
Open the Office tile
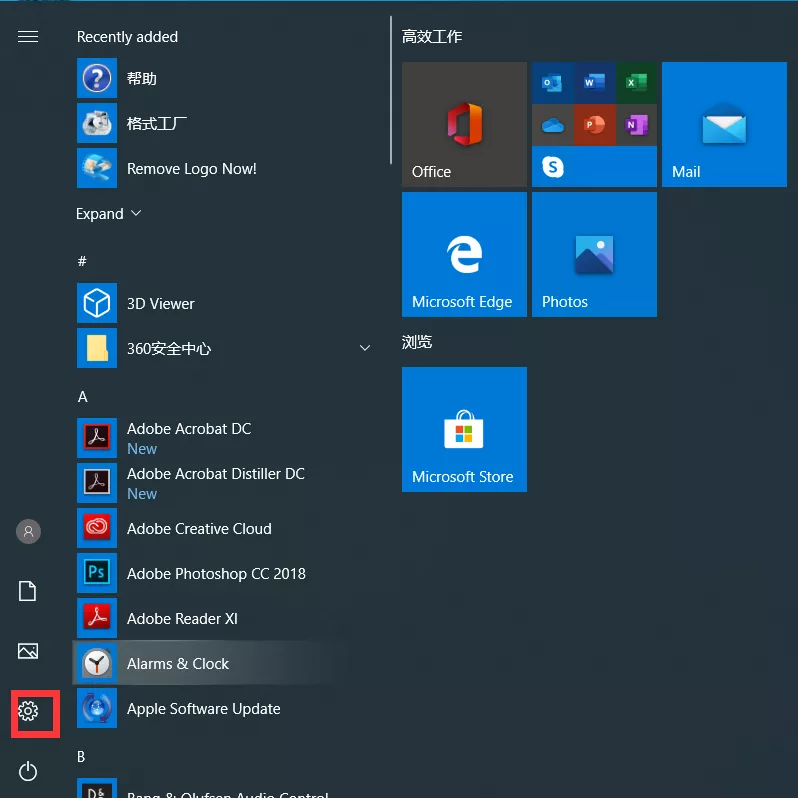pos(464,124)
